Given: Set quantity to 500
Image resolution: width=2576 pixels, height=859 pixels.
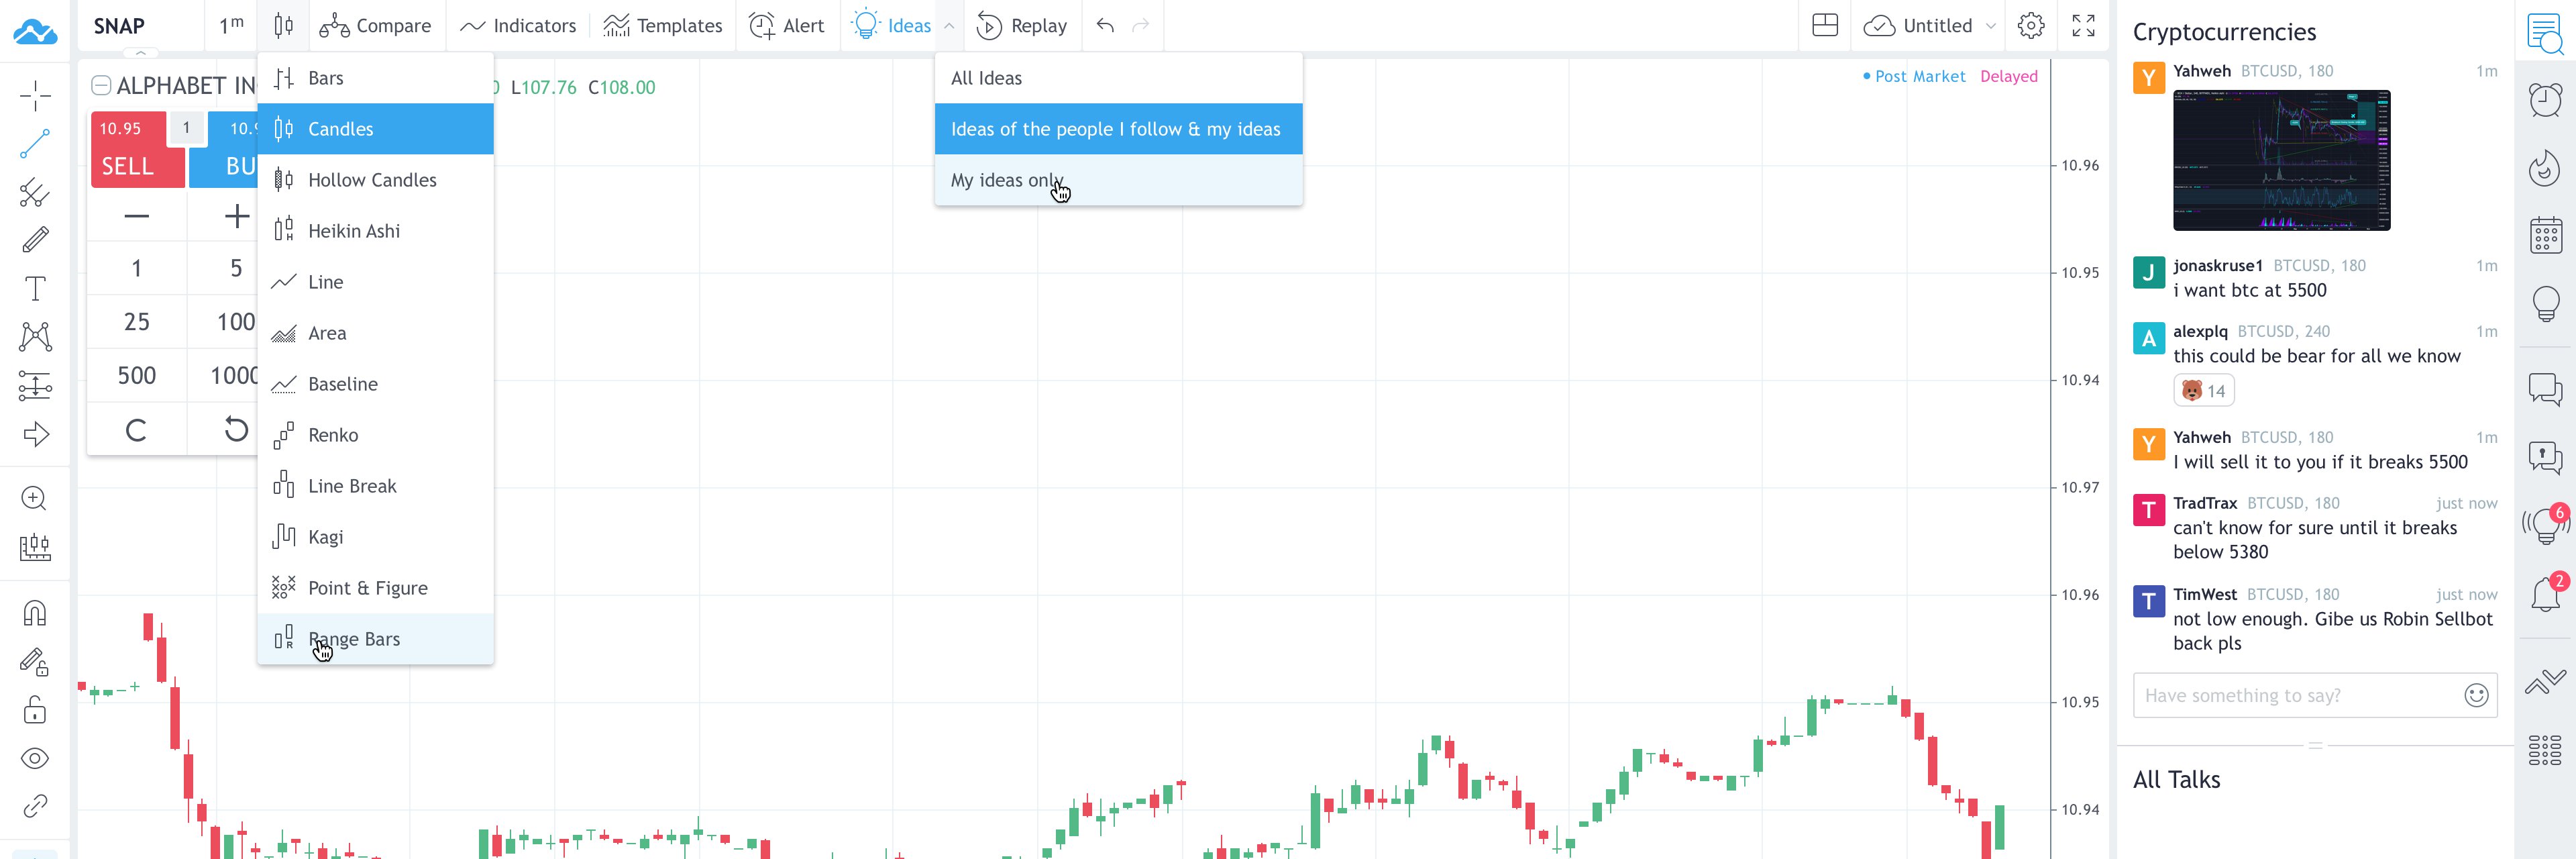Looking at the screenshot, I should pyautogui.click(x=137, y=375).
